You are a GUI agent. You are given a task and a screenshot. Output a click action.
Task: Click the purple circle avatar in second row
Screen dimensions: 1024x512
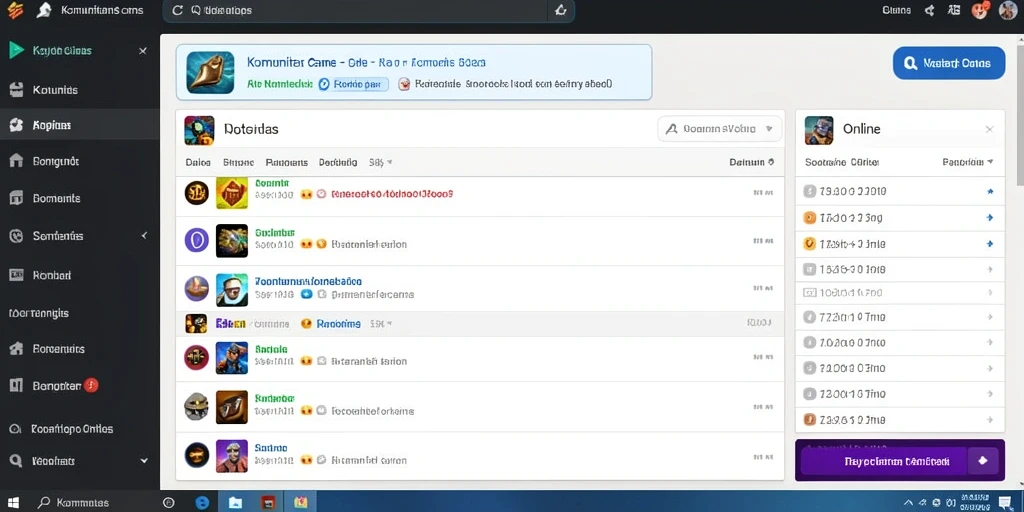(x=197, y=240)
